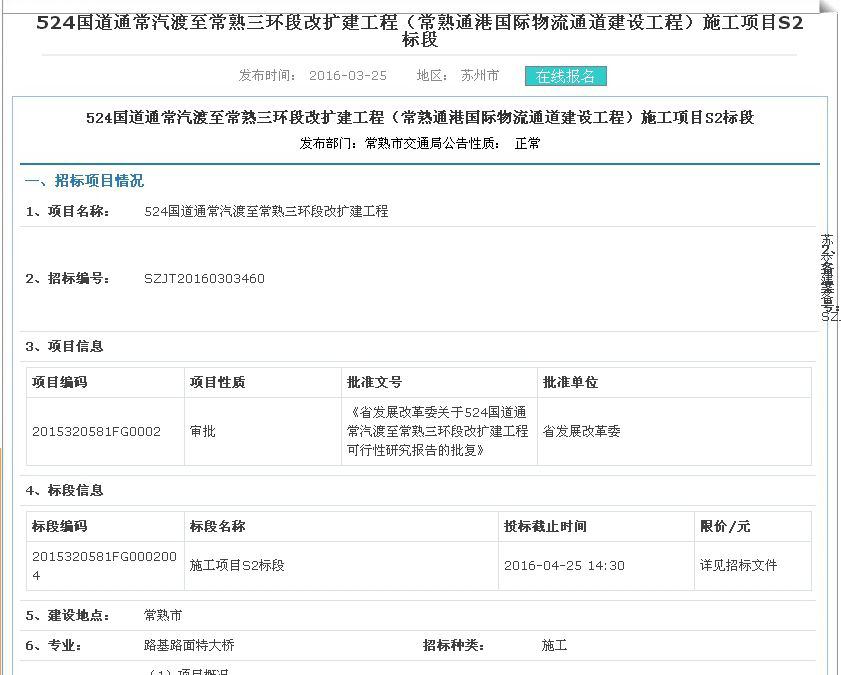Click the approval document title in 批准文号 column
Screen dimensions: 841x675
437,432
